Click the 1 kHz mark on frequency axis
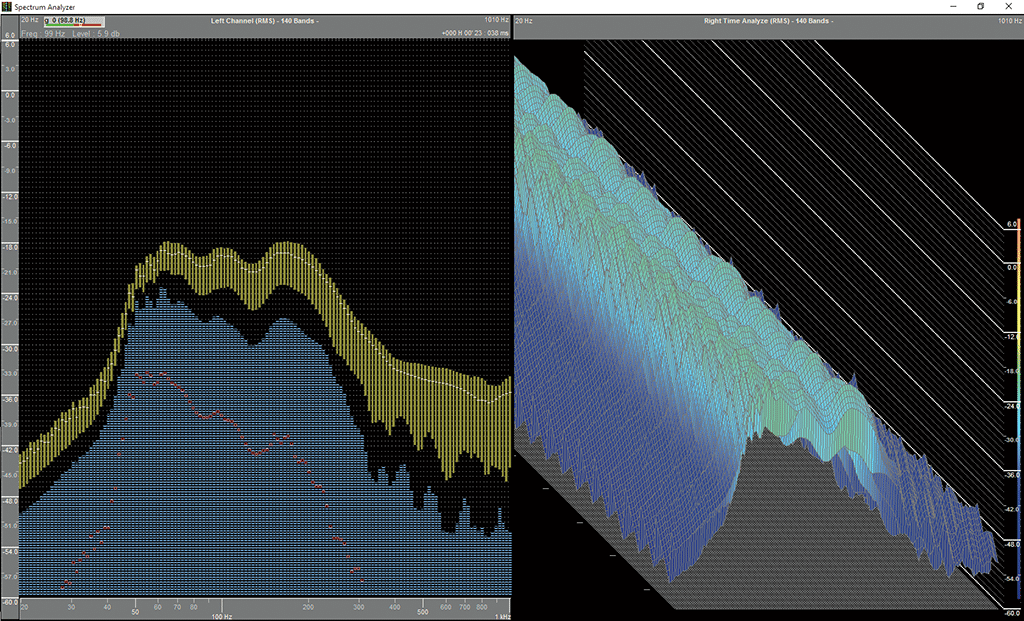 click(x=502, y=615)
